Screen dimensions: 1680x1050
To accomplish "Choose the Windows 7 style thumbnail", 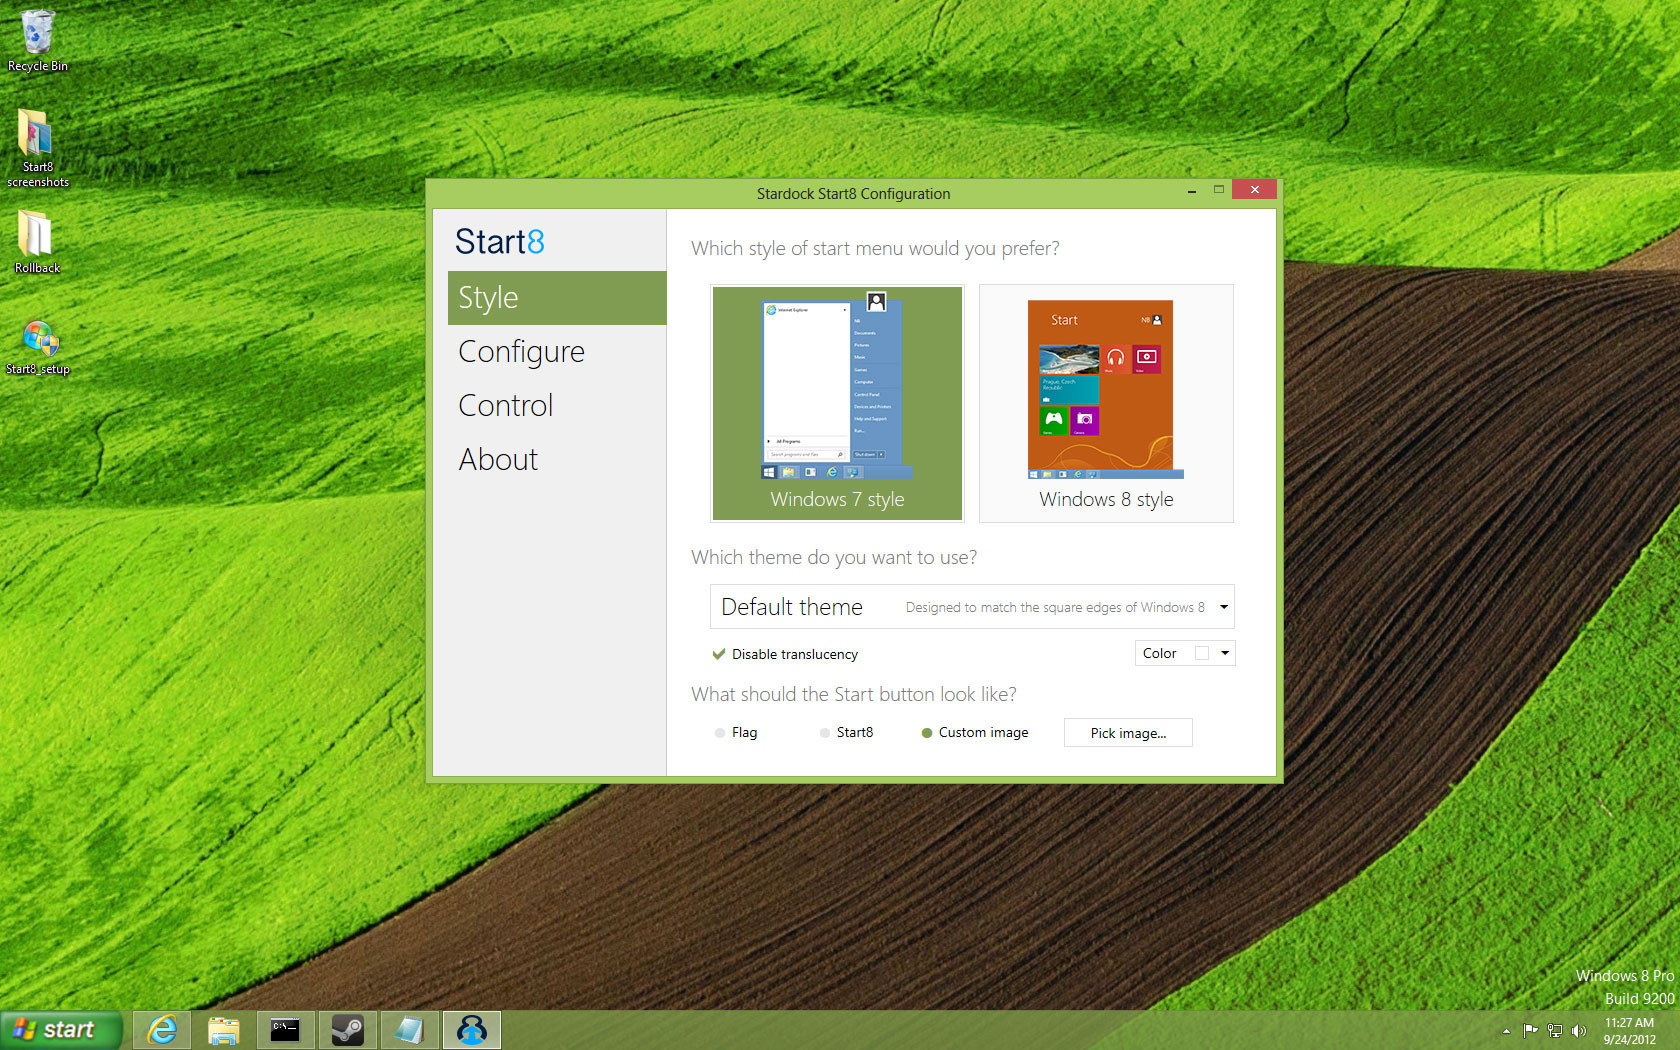I will [837, 403].
